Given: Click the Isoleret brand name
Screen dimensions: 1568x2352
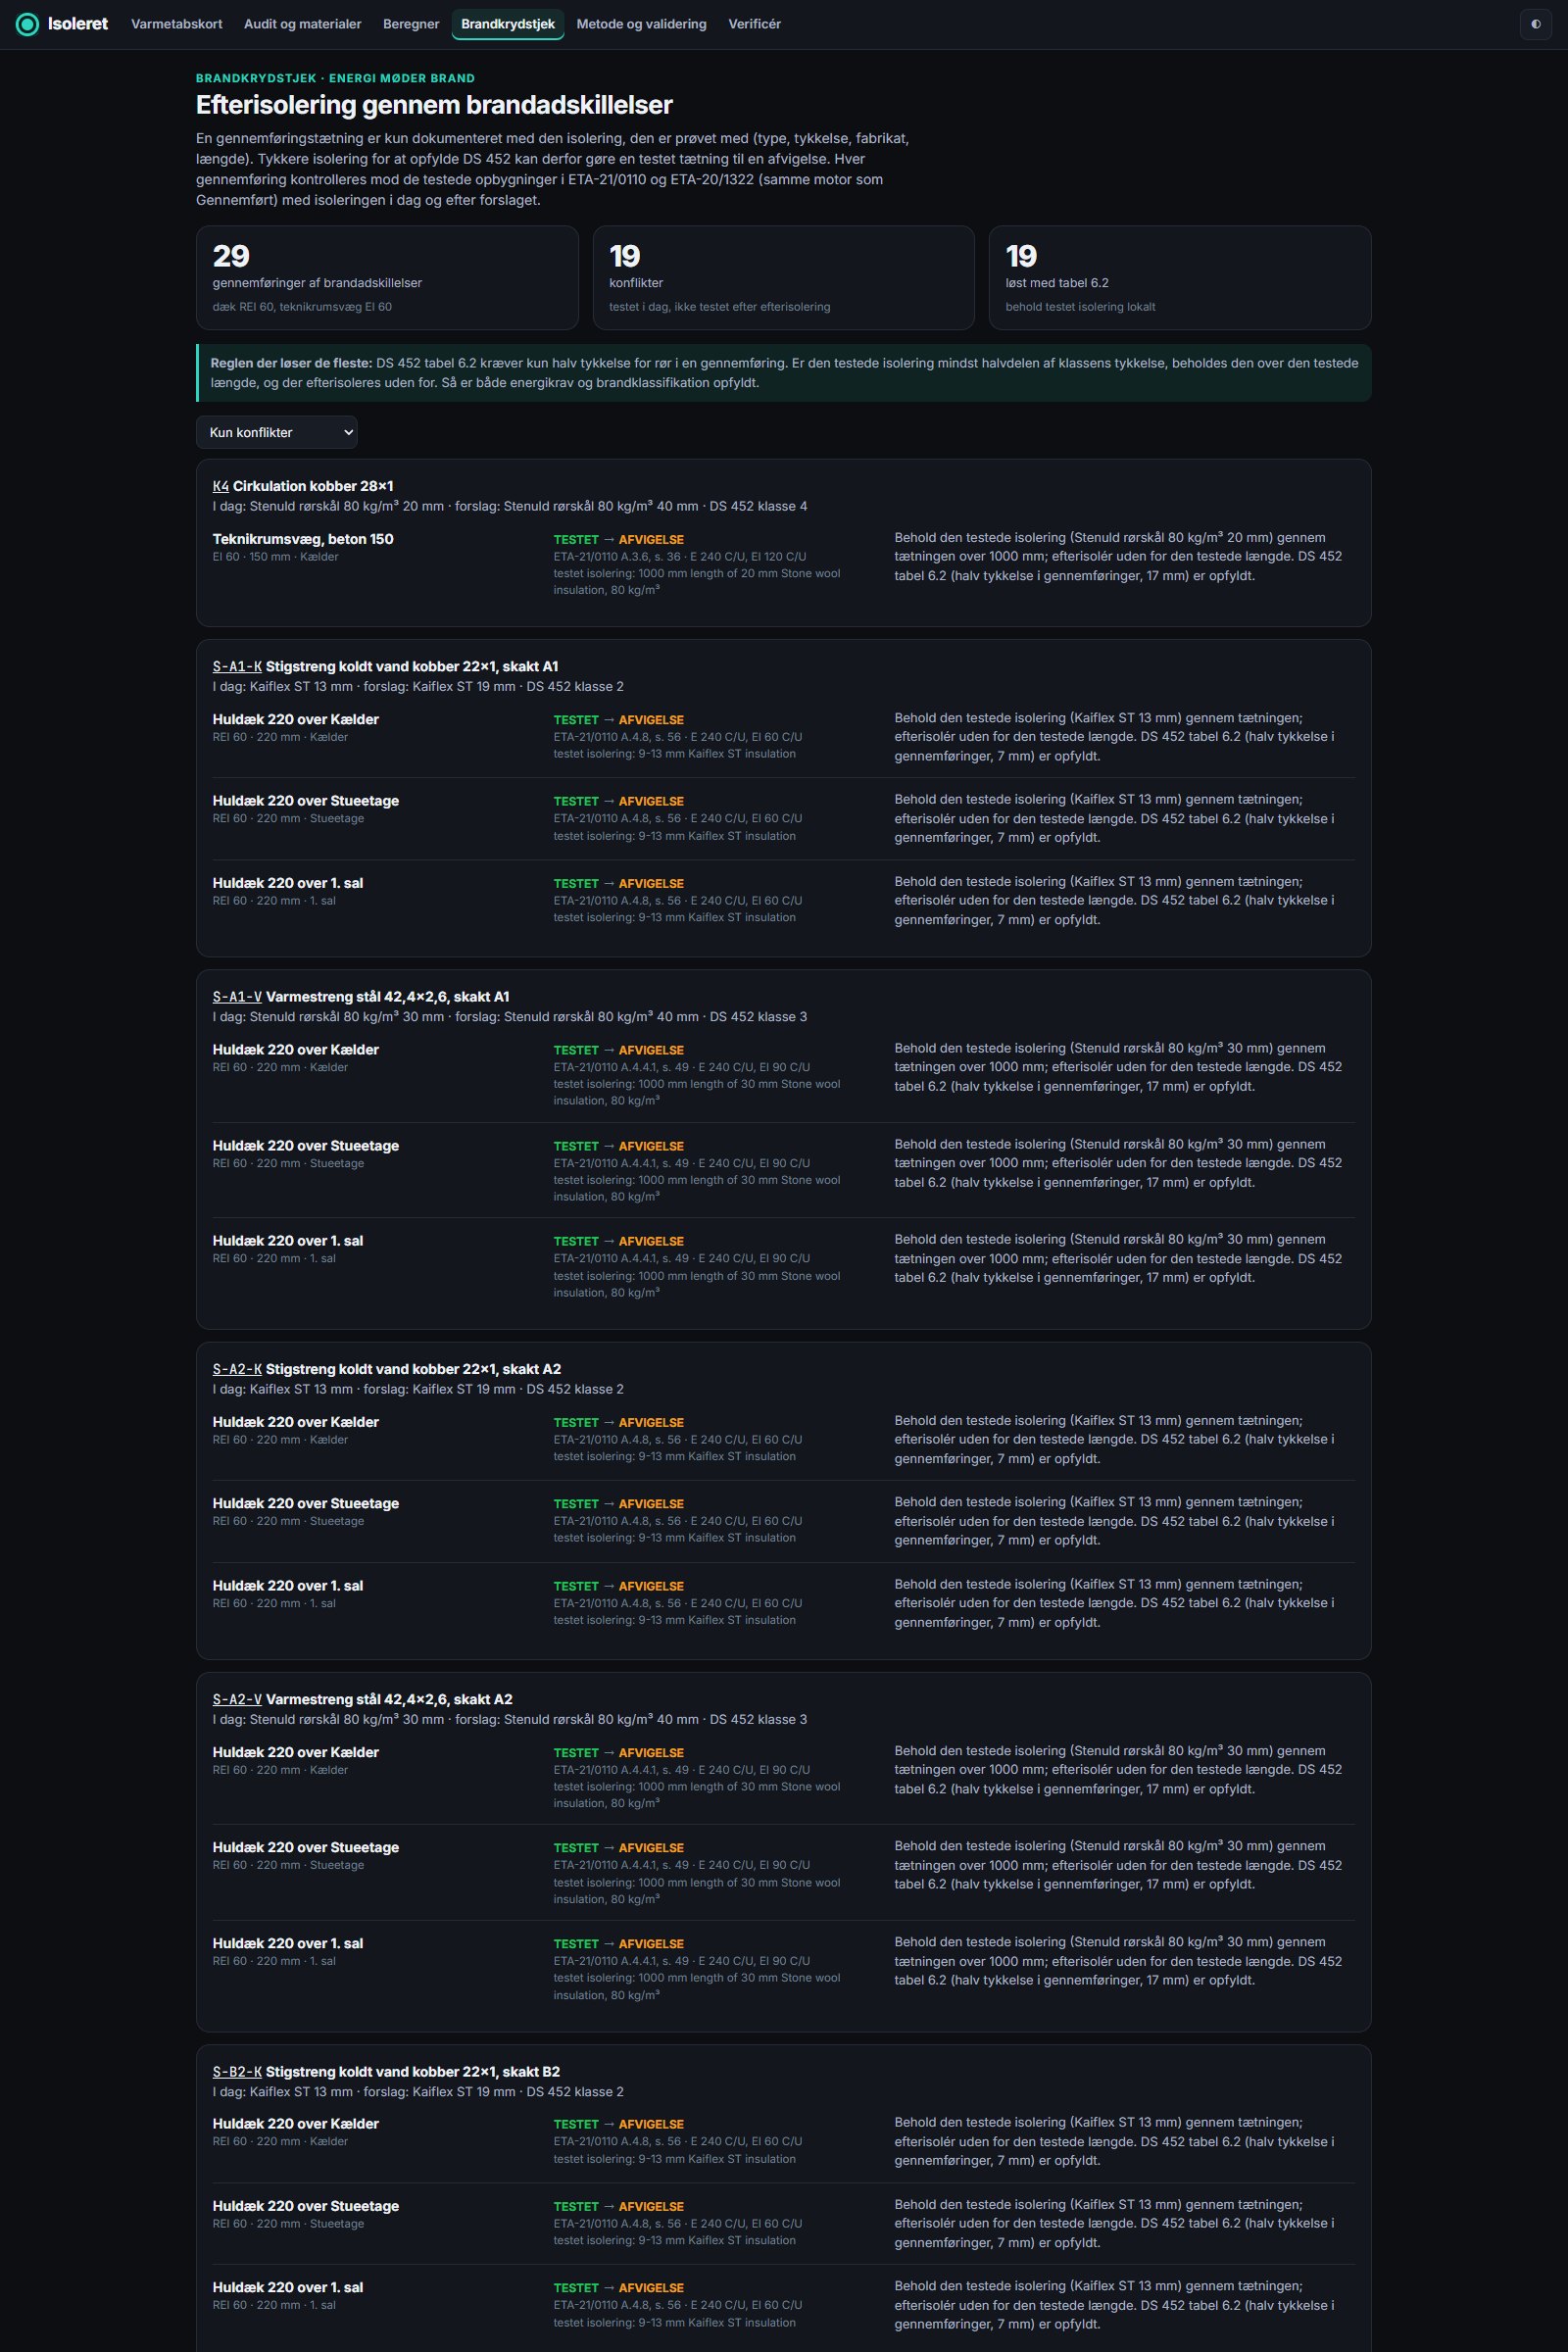Looking at the screenshot, I should point(78,24).
